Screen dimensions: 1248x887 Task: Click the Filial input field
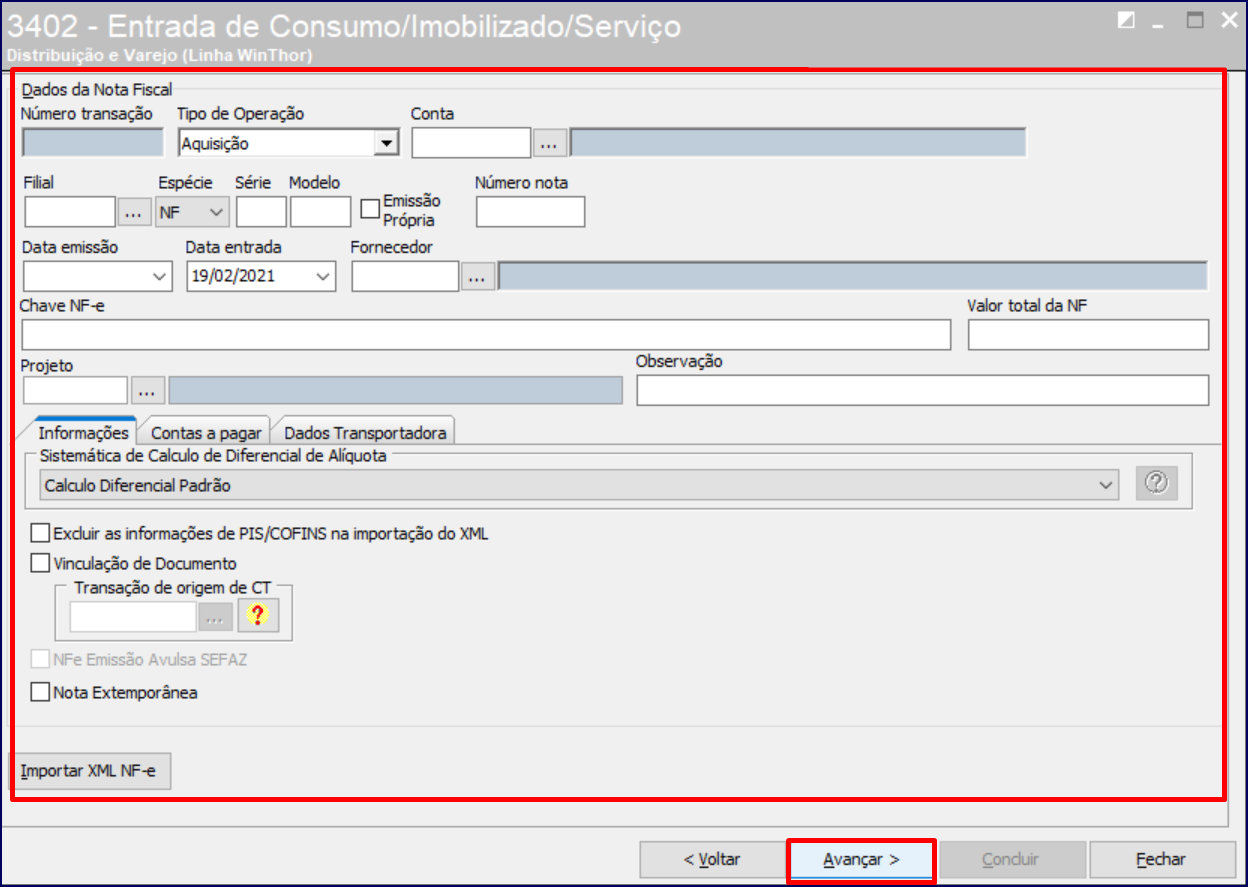[x=70, y=212]
